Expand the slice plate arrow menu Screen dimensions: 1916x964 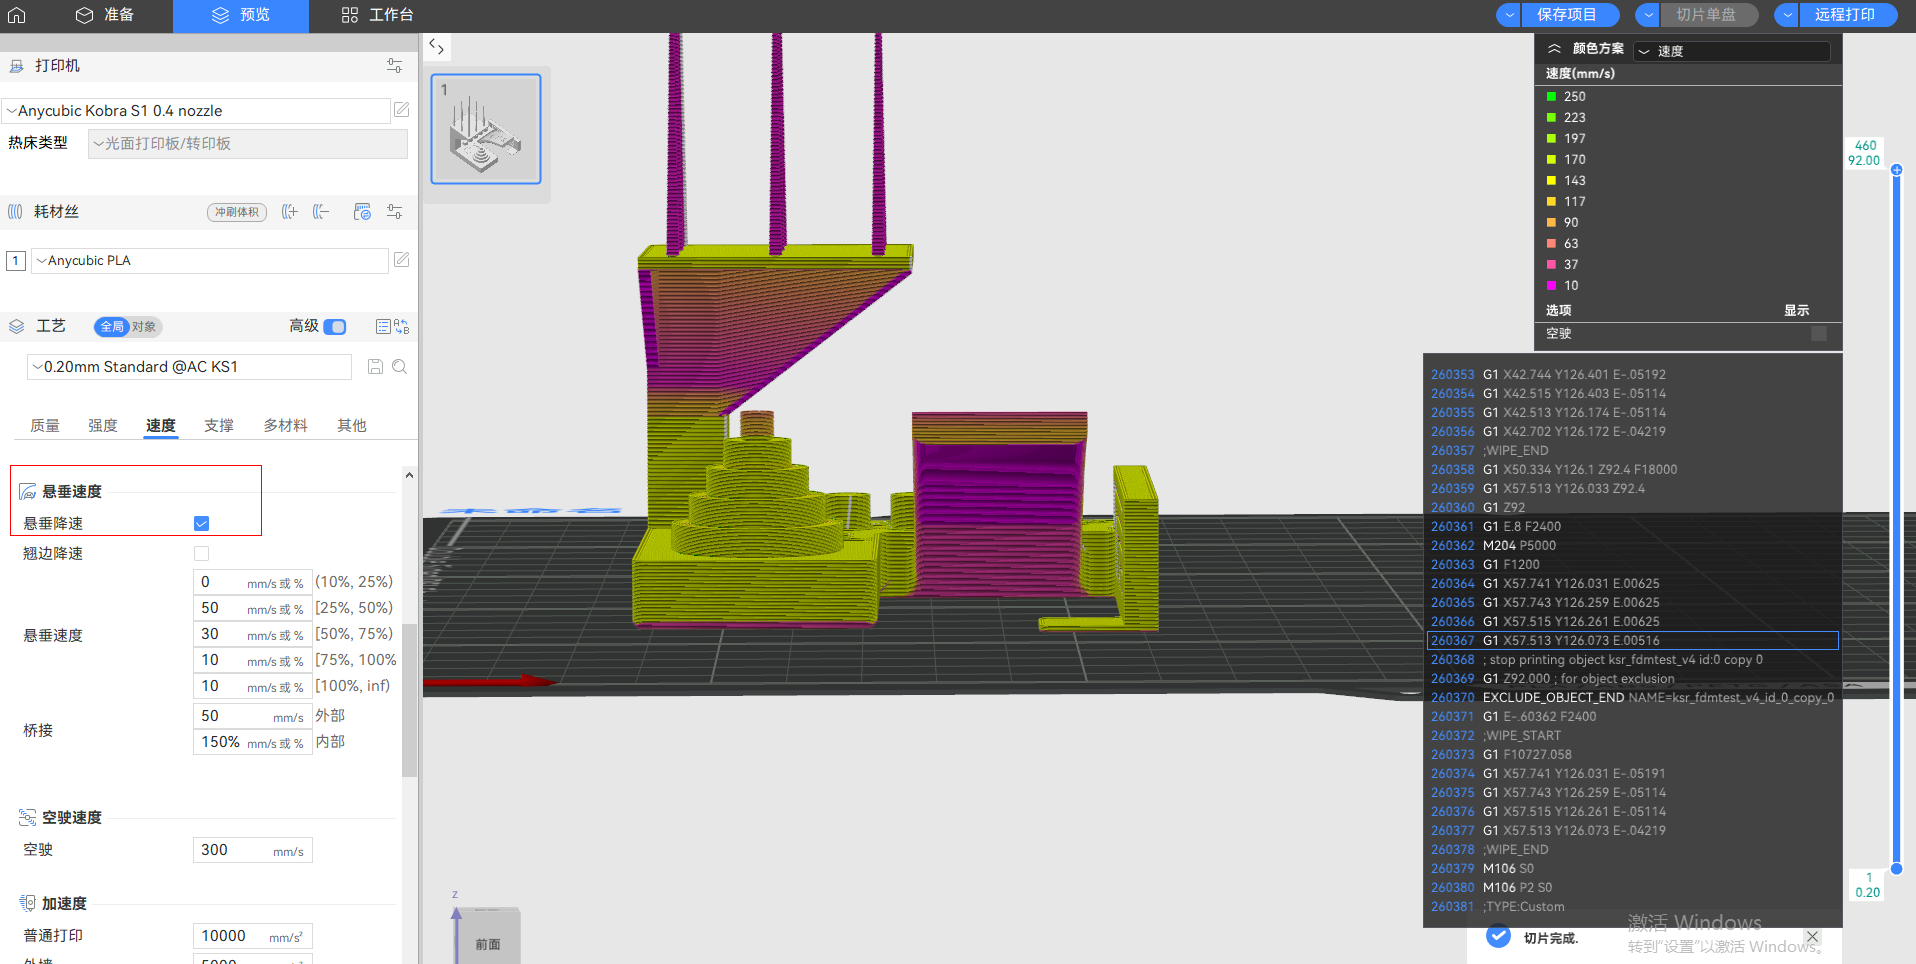tap(1648, 15)
